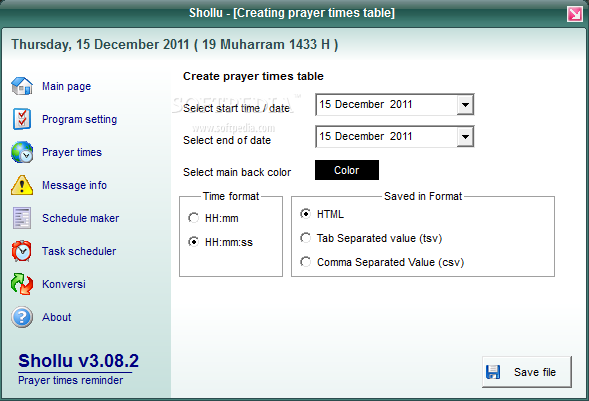Expand the start date dropdown arrow
The width and height of the screenshot is (589, 401).
(x=465, y=104)
